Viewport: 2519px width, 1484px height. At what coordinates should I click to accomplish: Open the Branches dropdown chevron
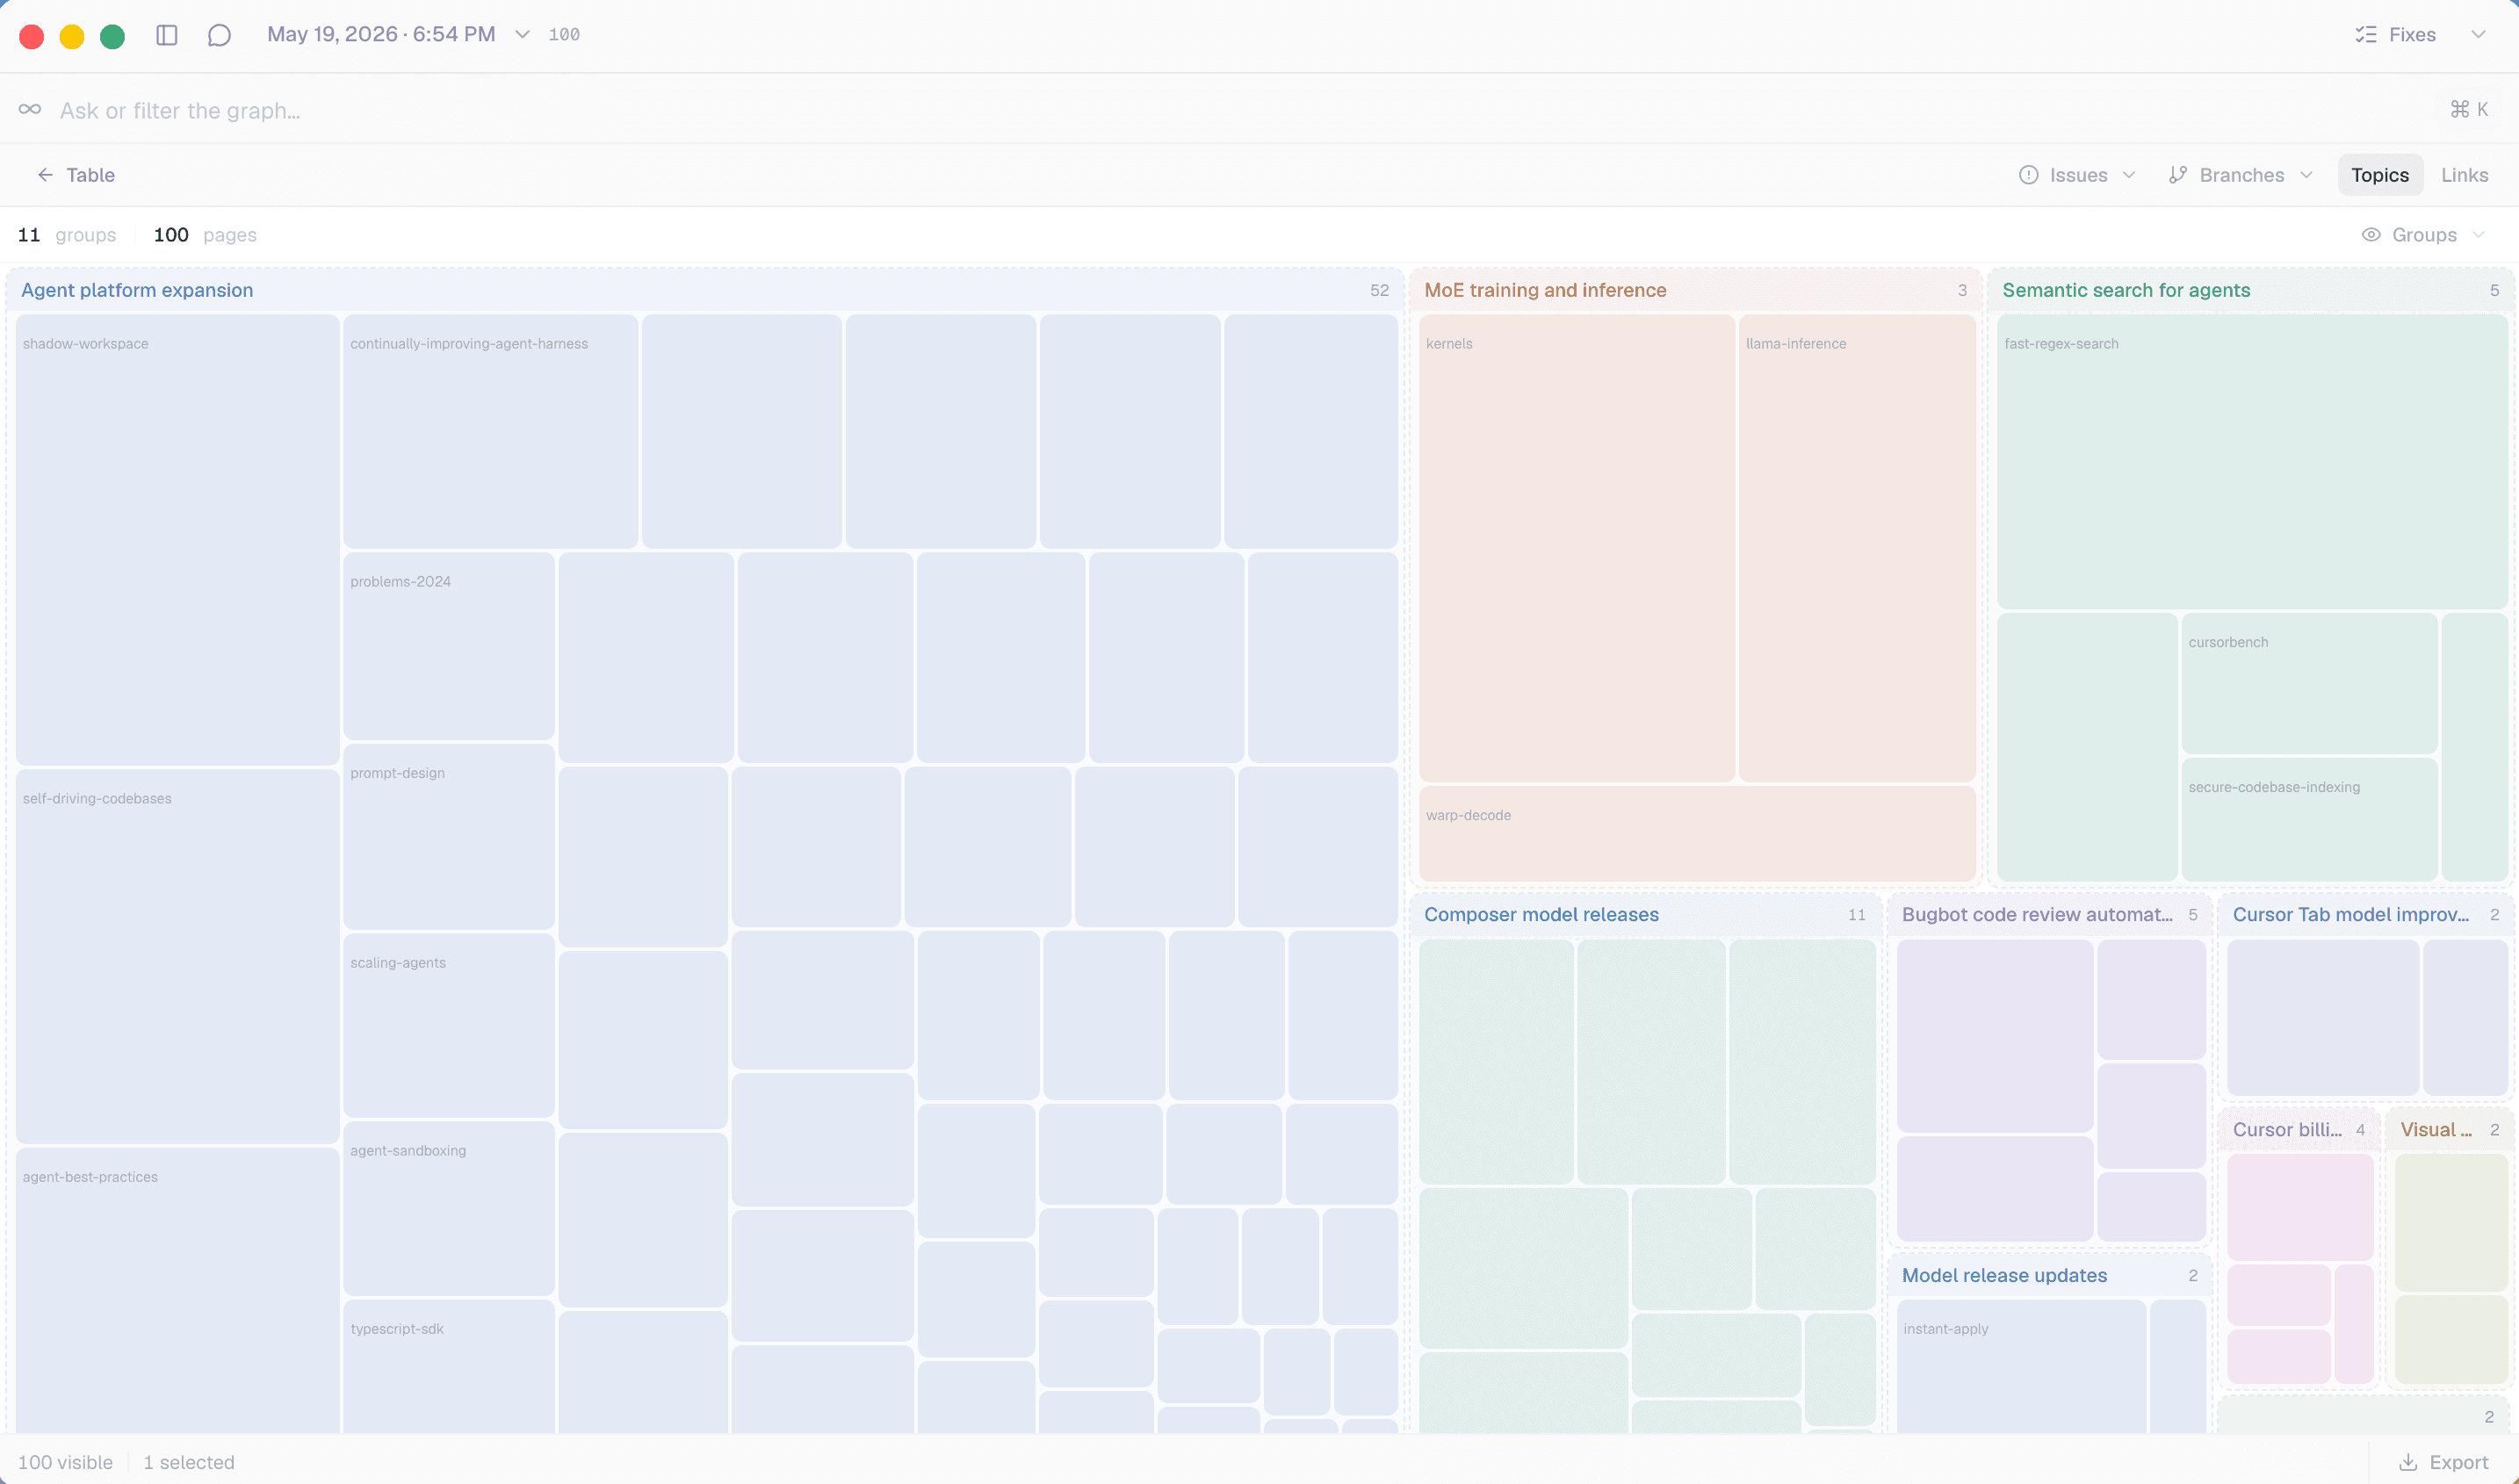[2306, 175]
